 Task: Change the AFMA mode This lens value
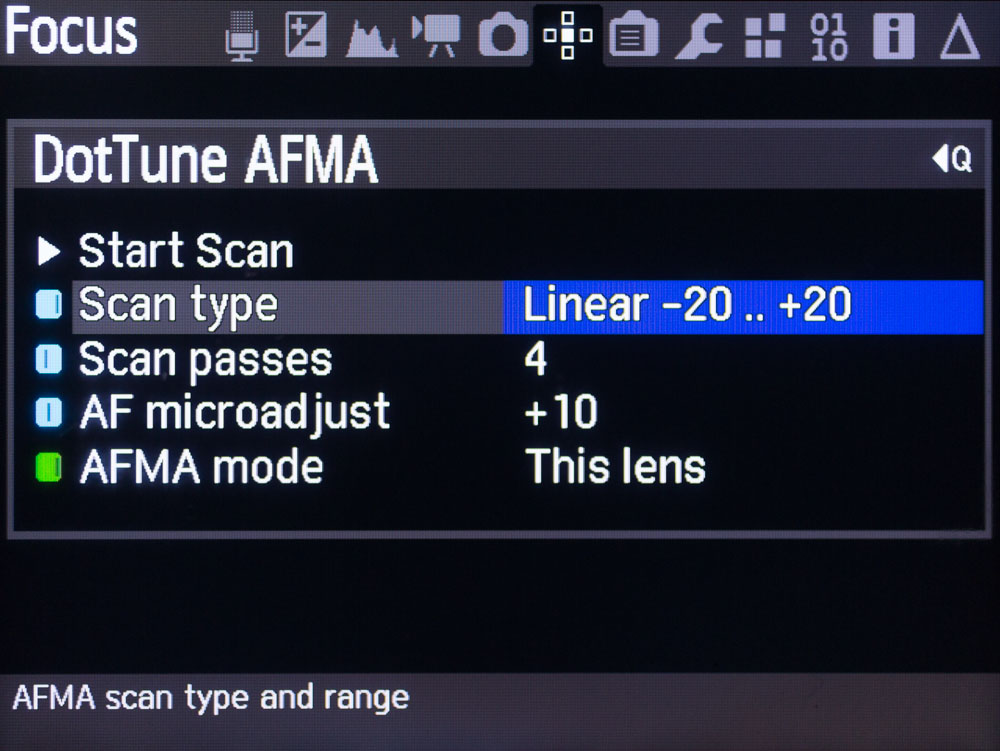tap(615, 467)
